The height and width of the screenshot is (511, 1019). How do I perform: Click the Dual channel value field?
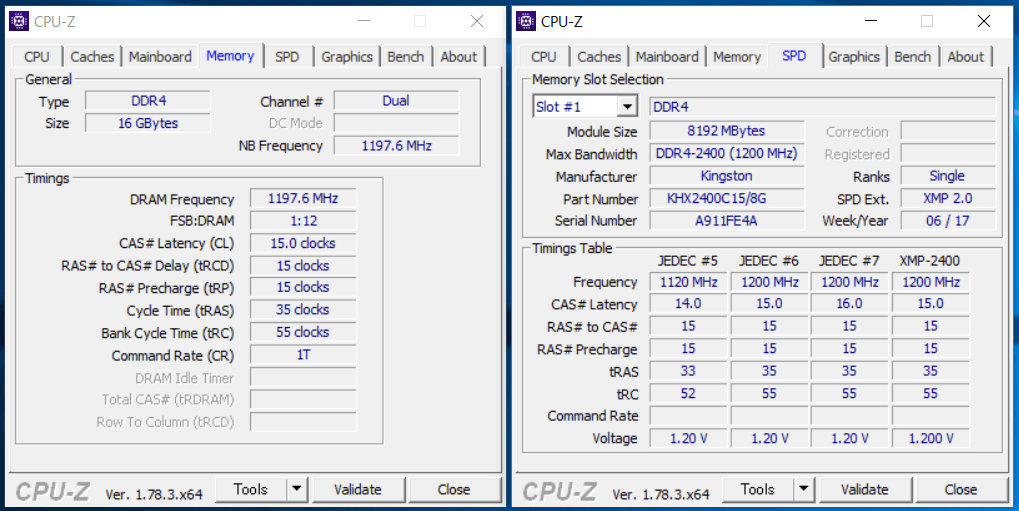click(396, 101)
